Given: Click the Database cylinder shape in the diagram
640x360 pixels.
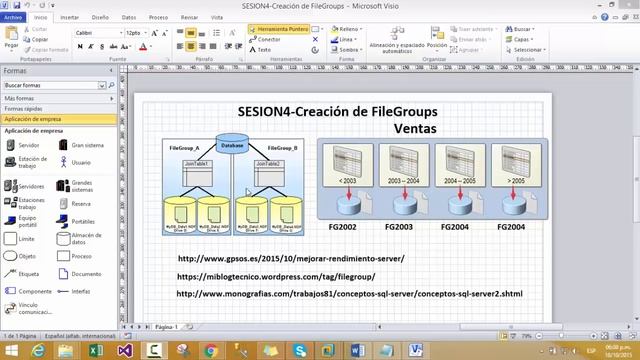Looking at the screenshot, I should tap(232, 144).
